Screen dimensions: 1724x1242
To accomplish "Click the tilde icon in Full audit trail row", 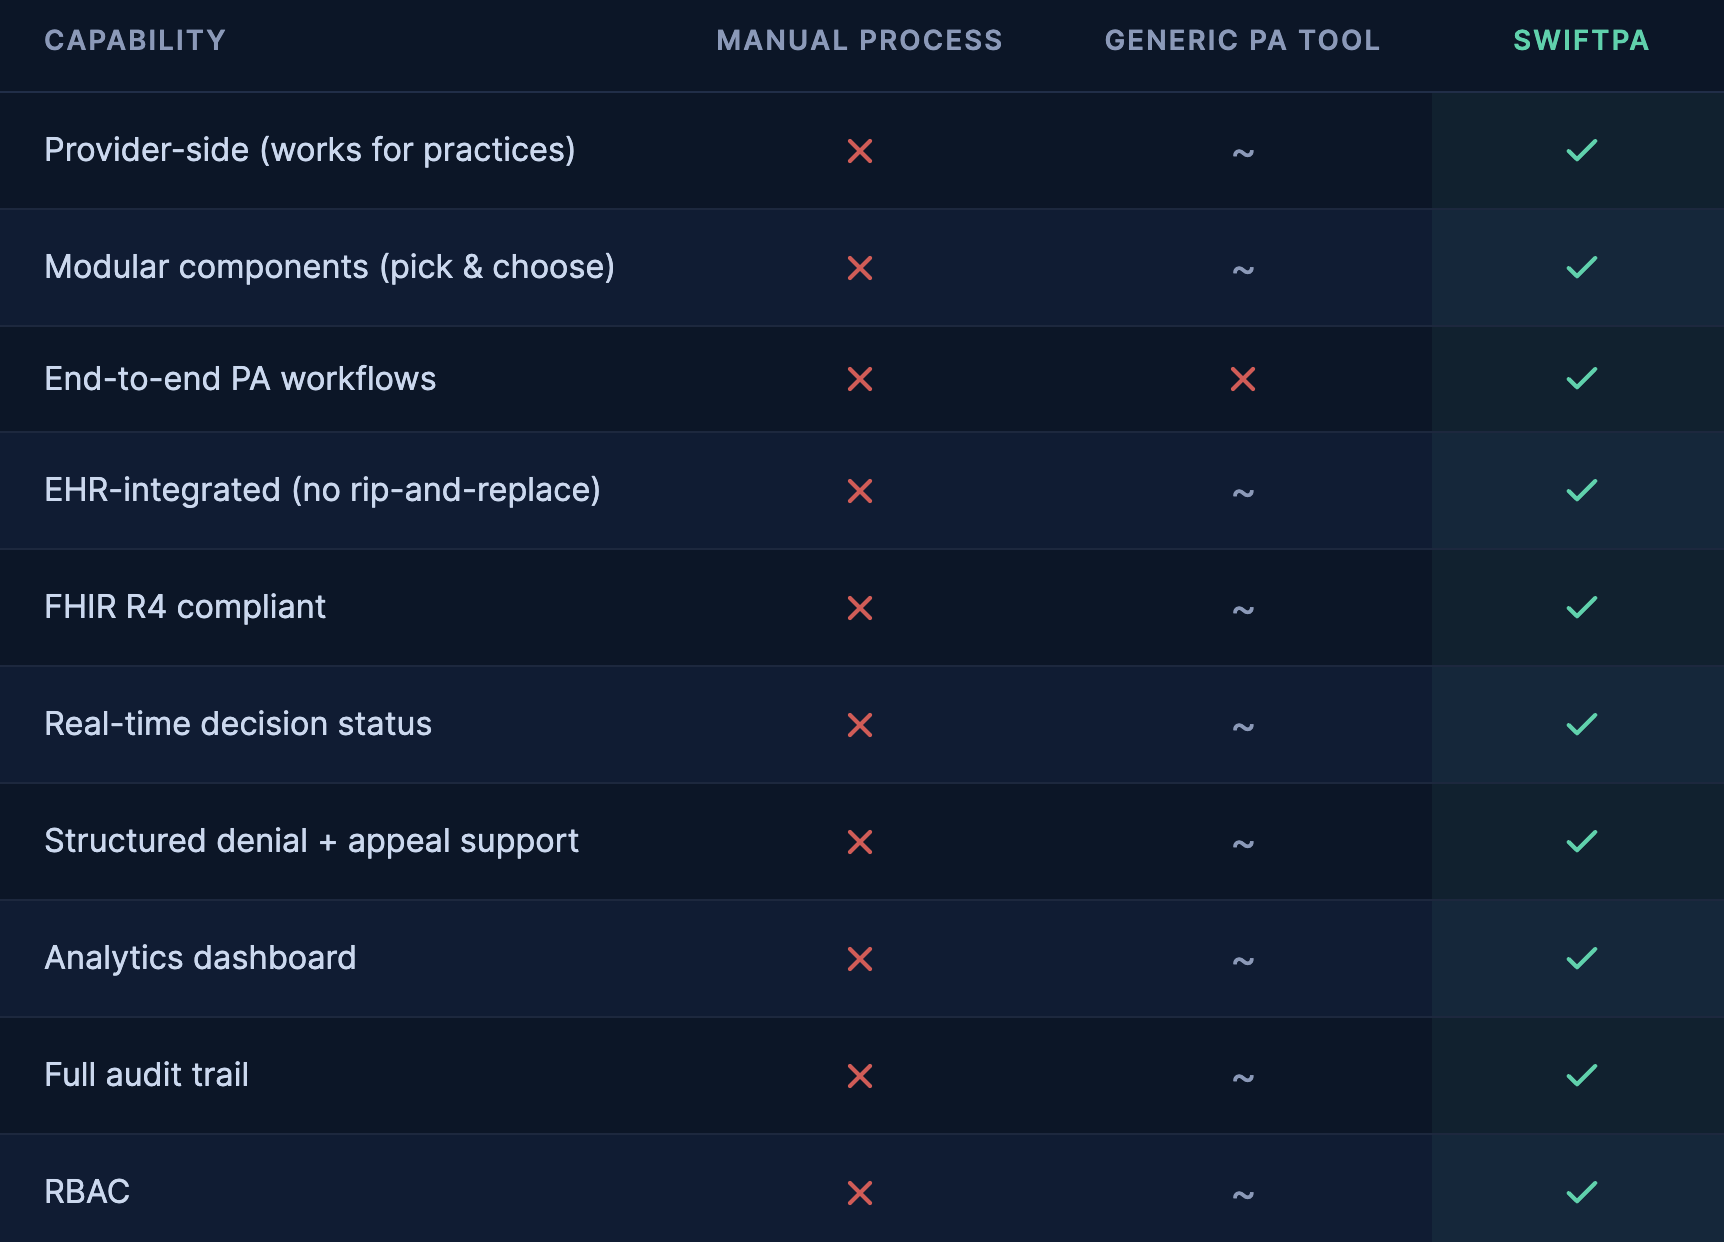I will click(1243, 1077).
